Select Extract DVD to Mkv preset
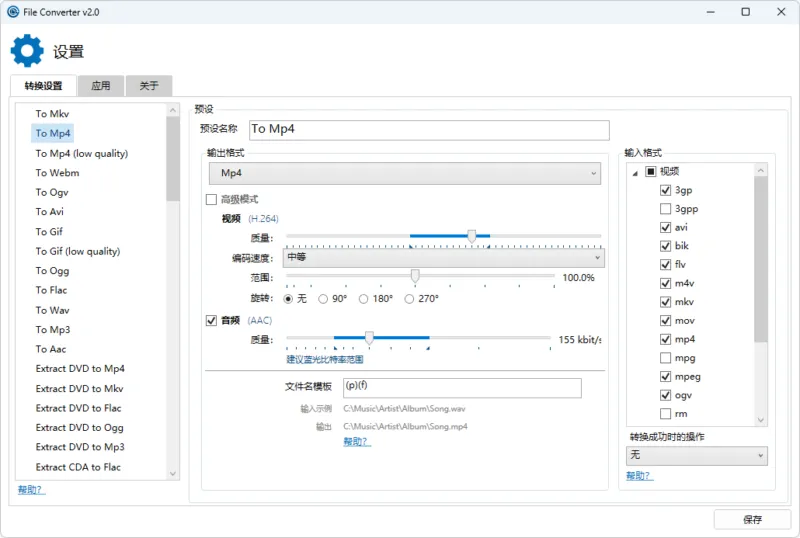 point(79,388)
